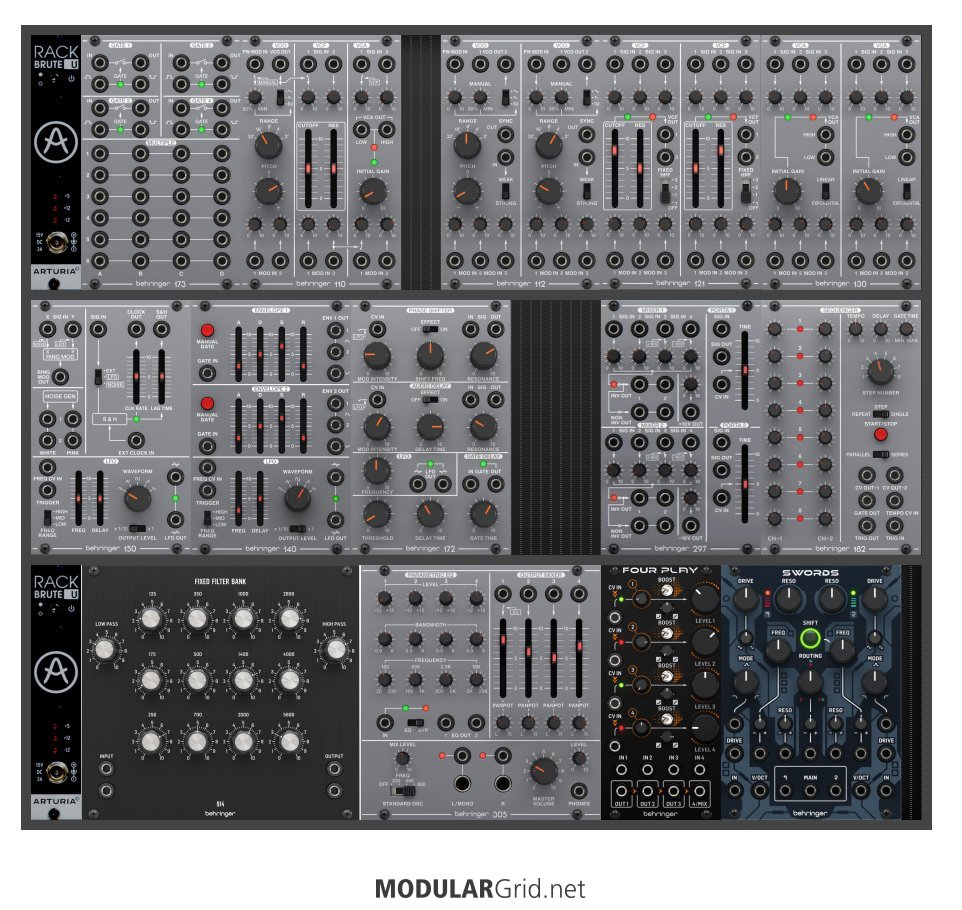Click the EQ IN jack on module 305

point(385,722)
